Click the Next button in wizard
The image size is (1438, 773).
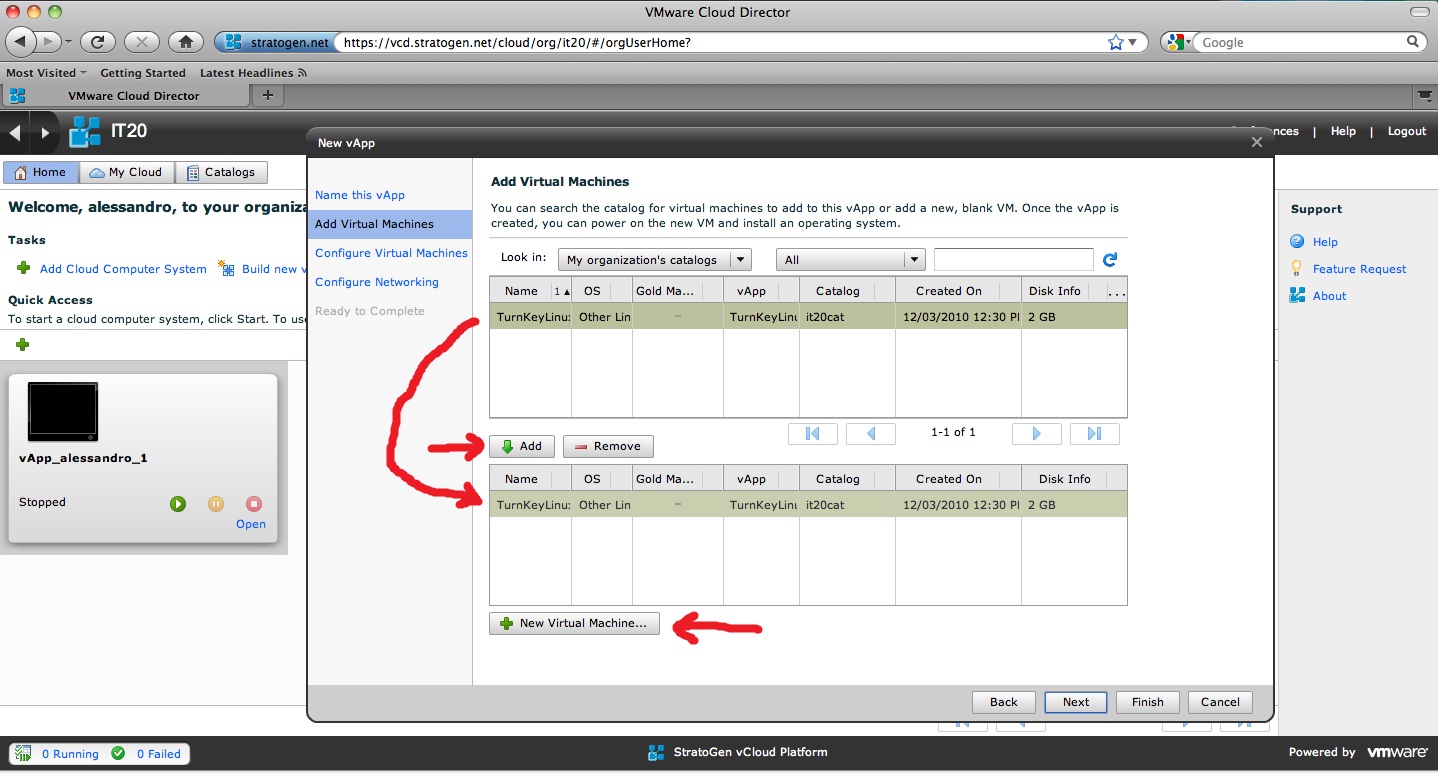(x=1075, y=702)
